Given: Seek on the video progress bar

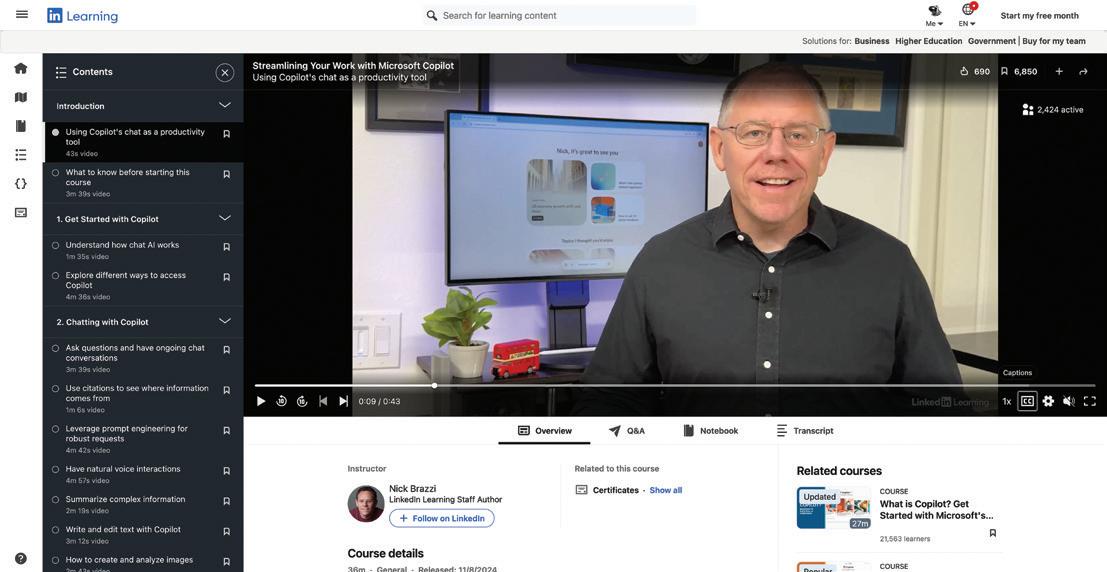Looking at the screenshot, I should coord(675,386).
